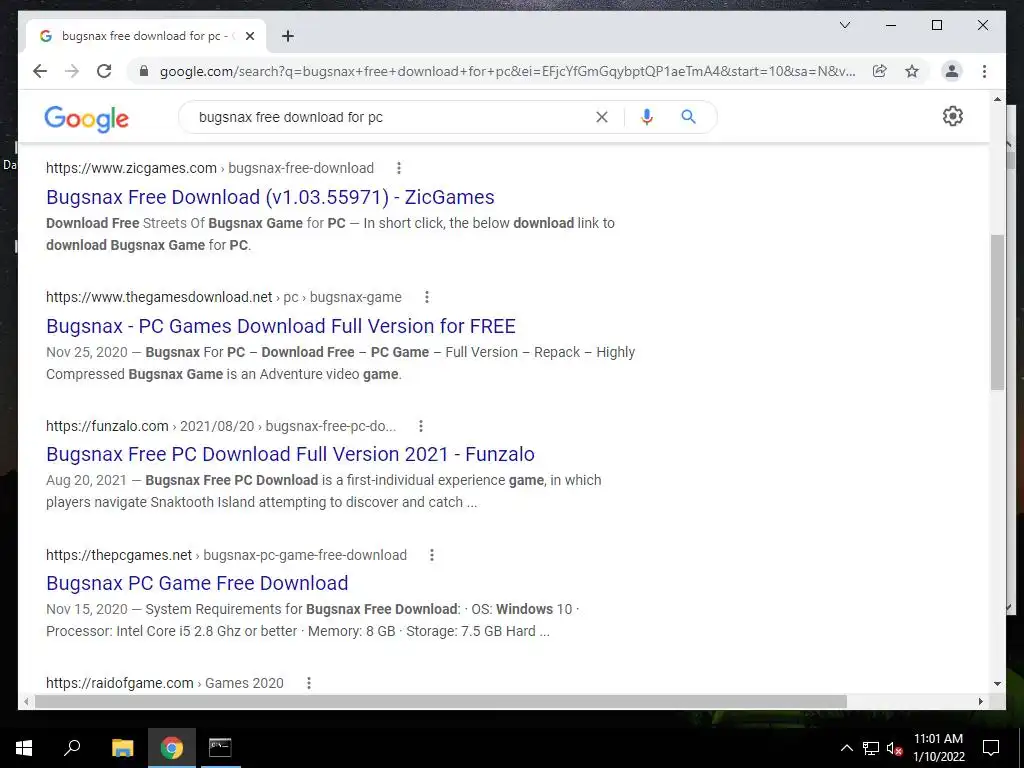Click the forward navigation arrow
Image resolution: width=1024 pixels, height=768 pixels.
click(72, 71)
